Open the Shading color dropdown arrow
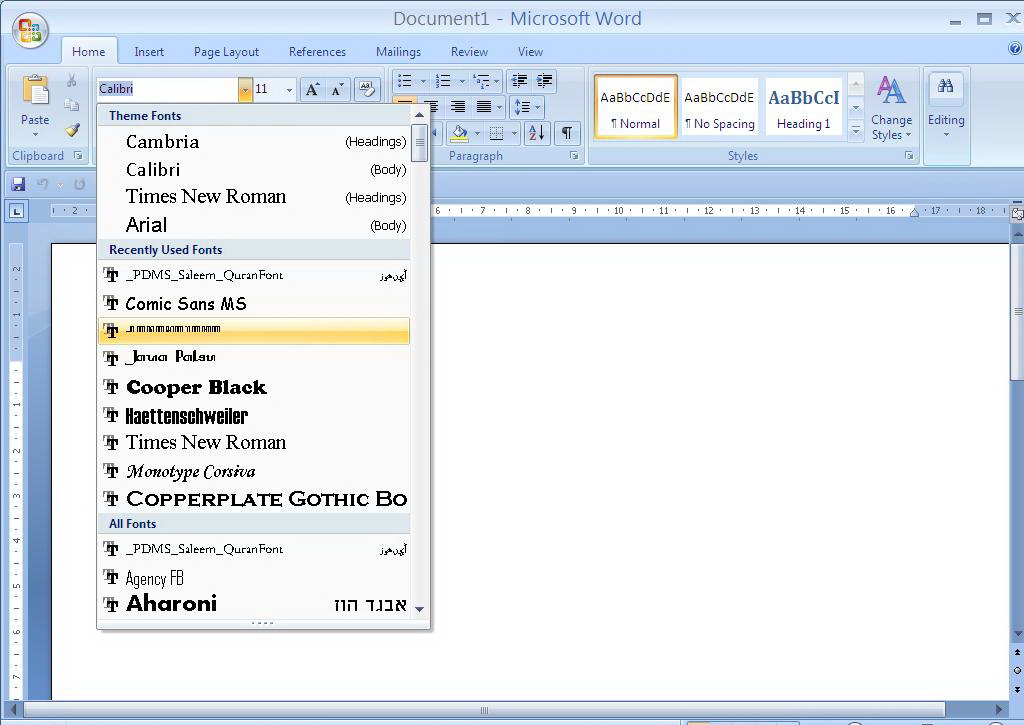This screenshot has width=1024, height=725. [477, 133]
